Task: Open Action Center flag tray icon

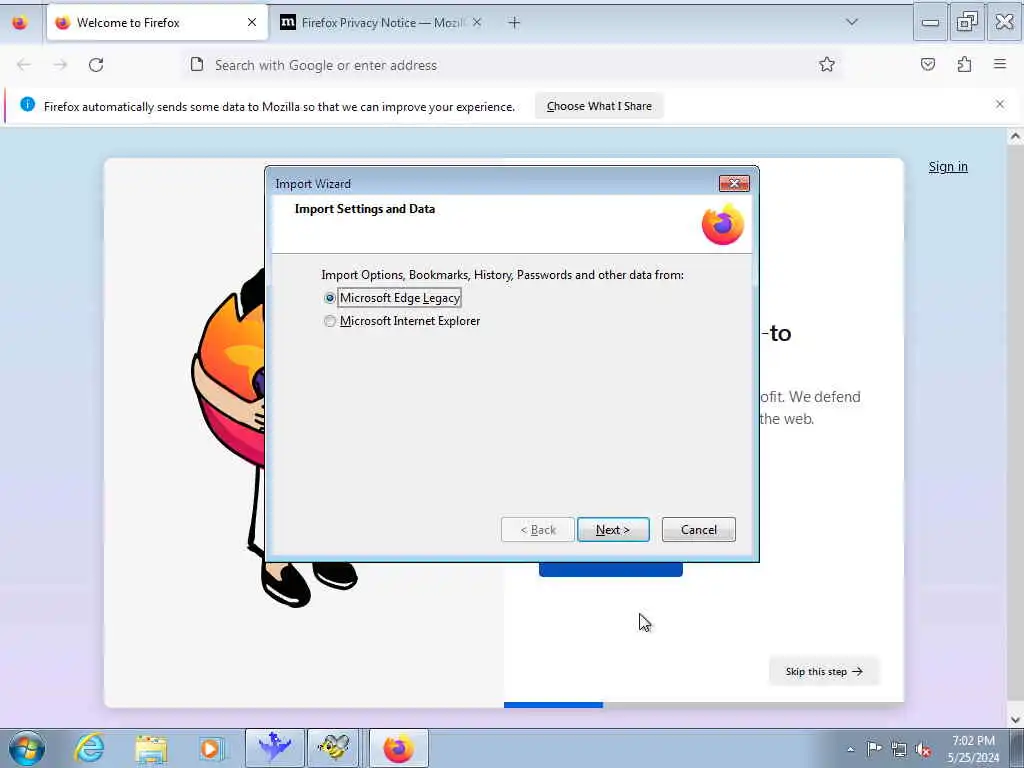Action: click(x=873, y=748)
